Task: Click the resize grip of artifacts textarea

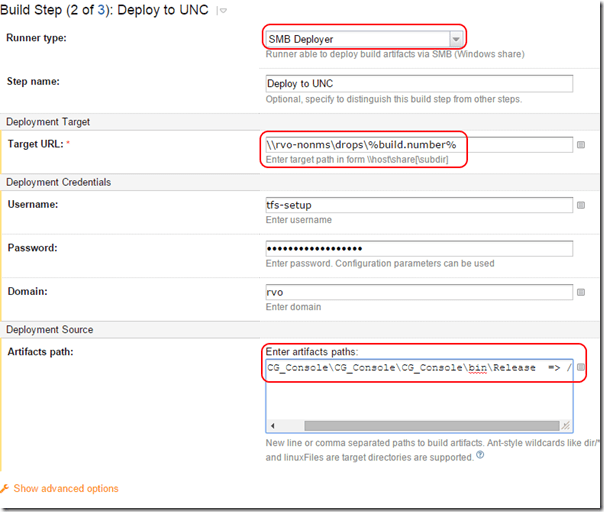Action: (x=566, y=425)
